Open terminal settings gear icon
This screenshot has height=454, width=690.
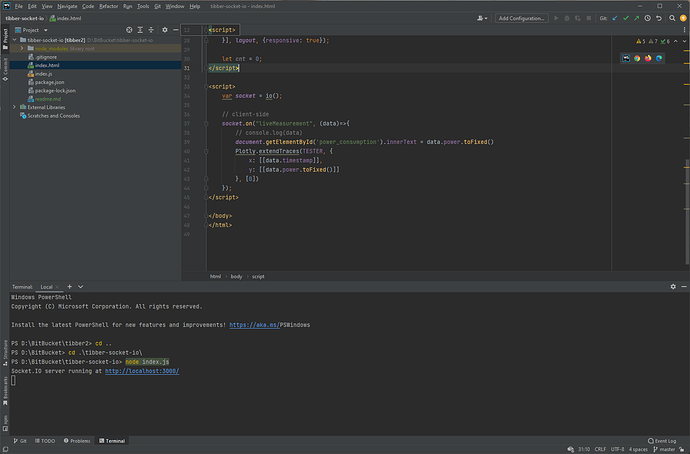[672, 287]
